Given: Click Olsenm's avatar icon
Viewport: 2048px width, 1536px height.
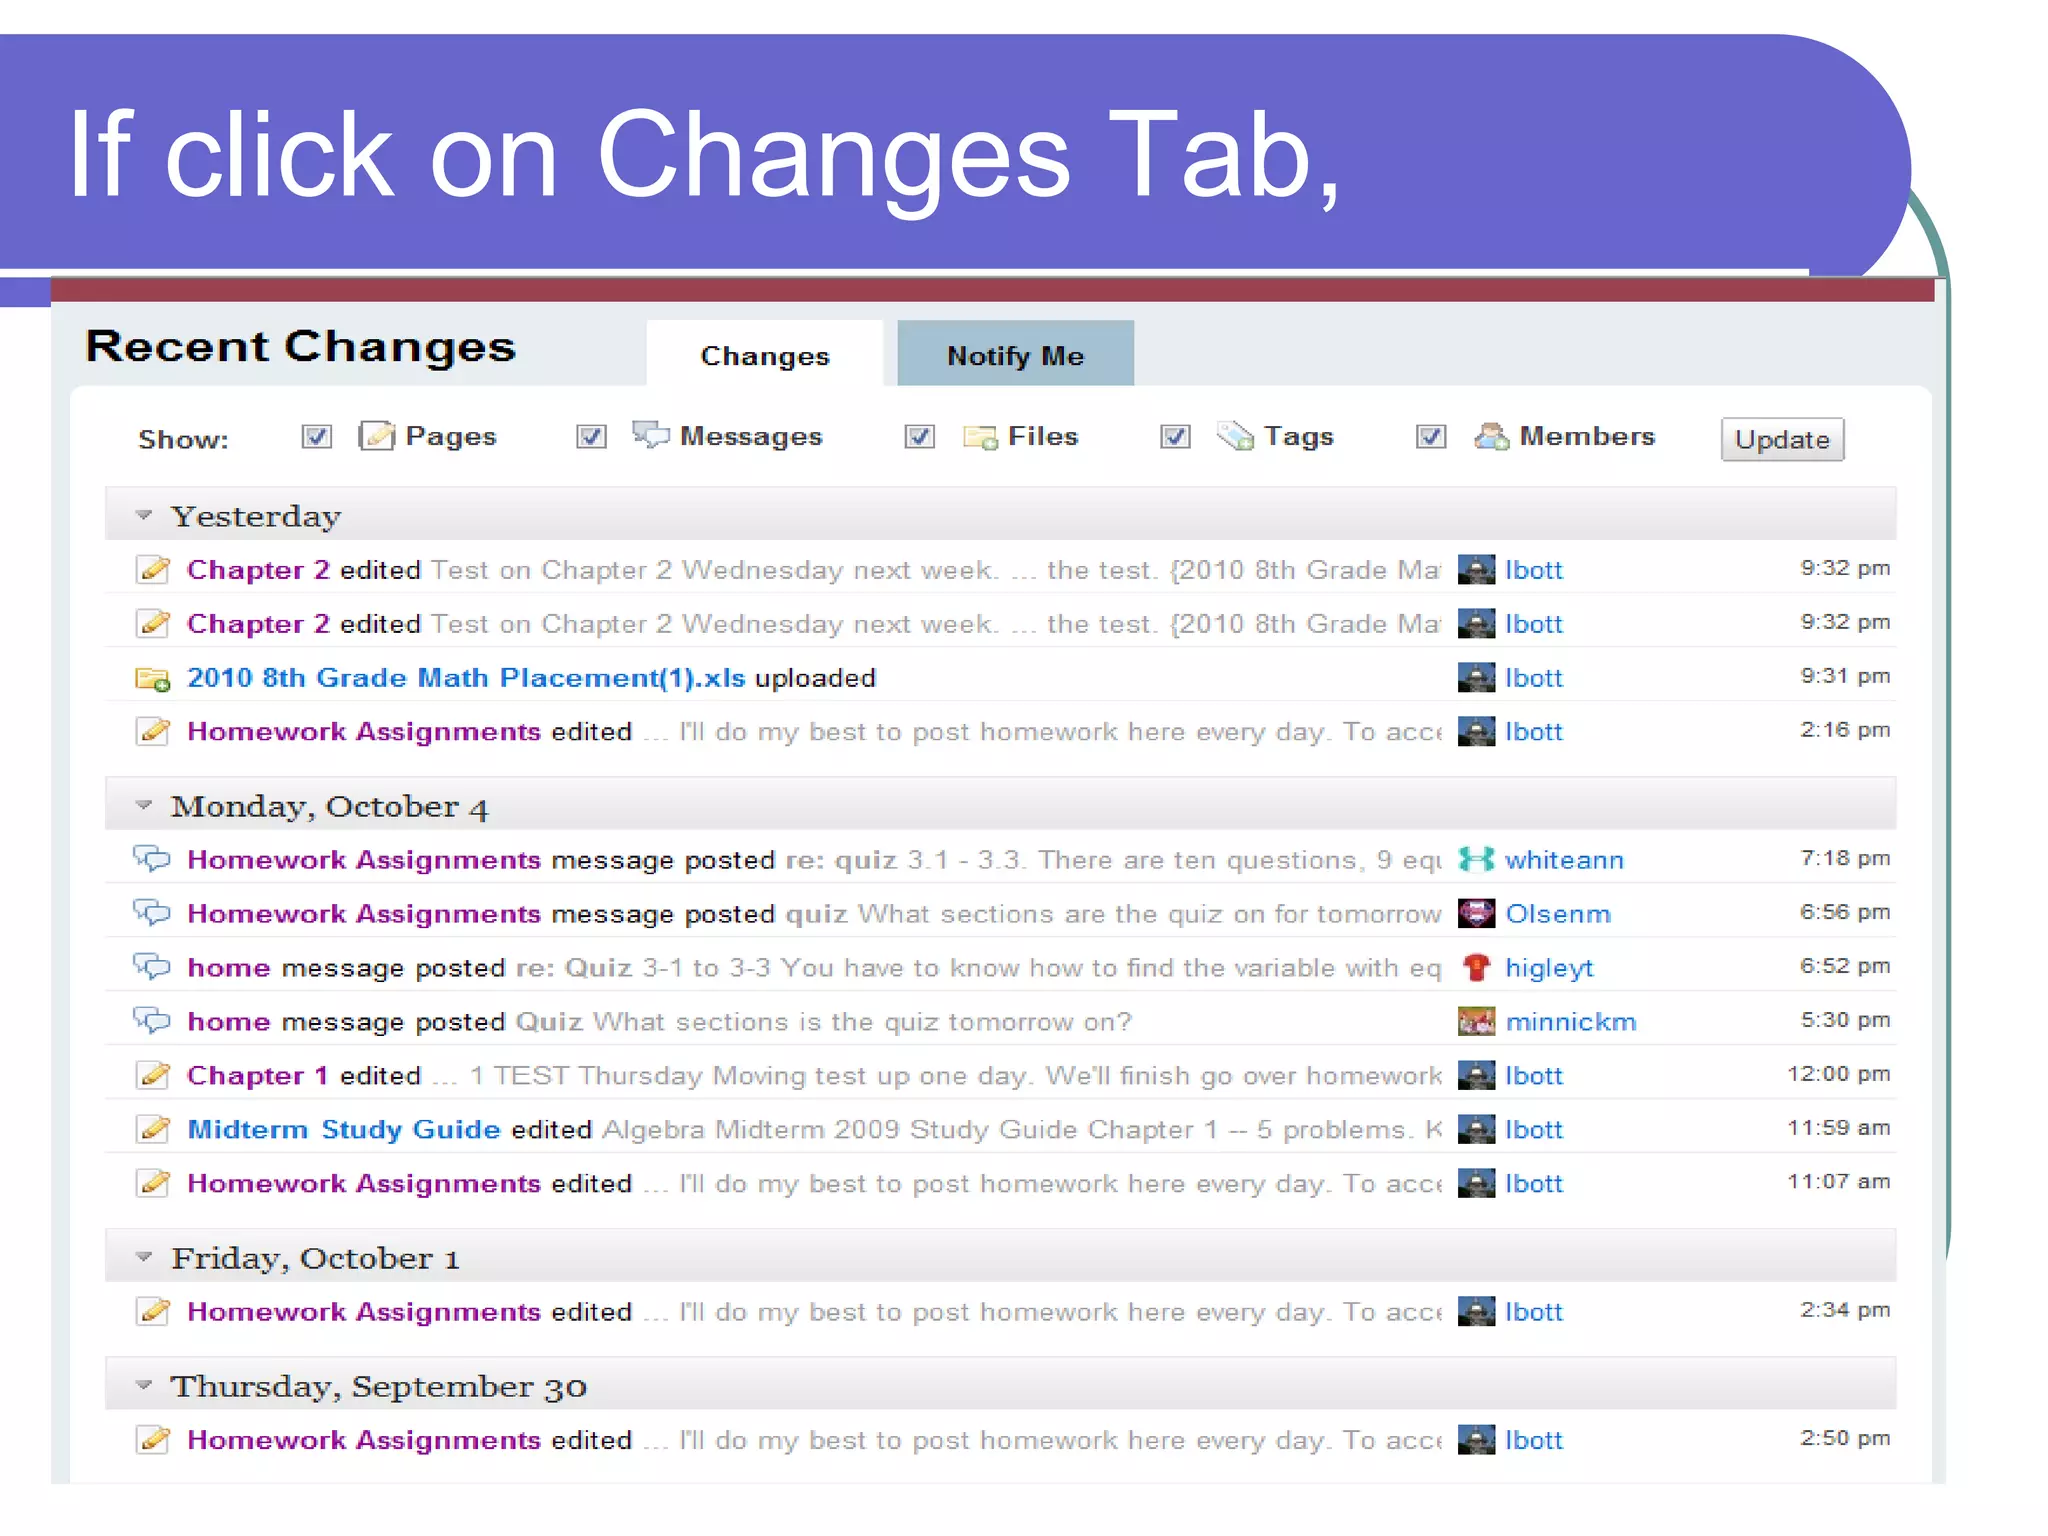Looking at the screenshot, I should click(1476, 913).
